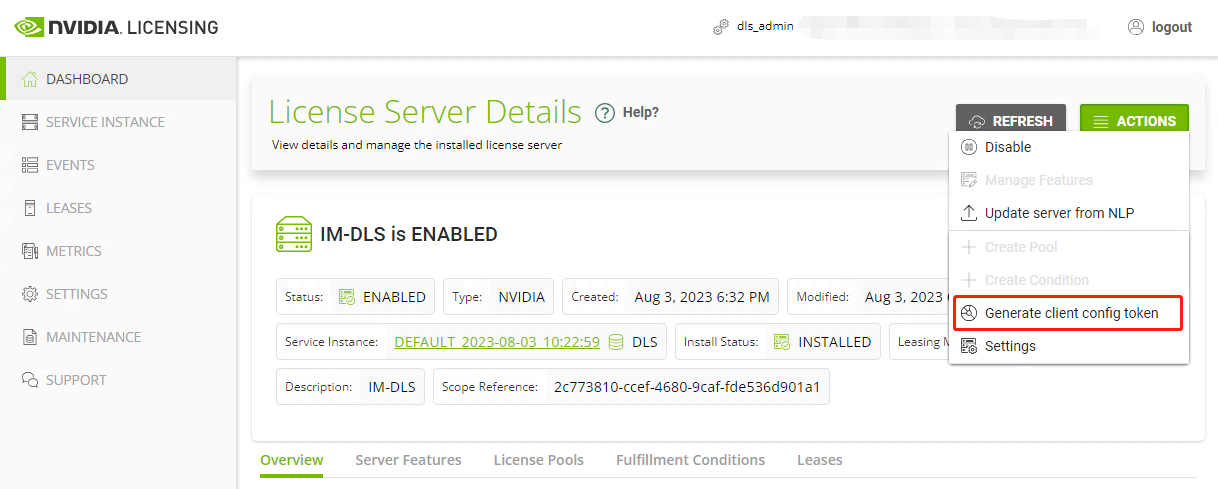Open the Settings sidebar item
The height and width of the screenshot is (489, 1218).
120,294
